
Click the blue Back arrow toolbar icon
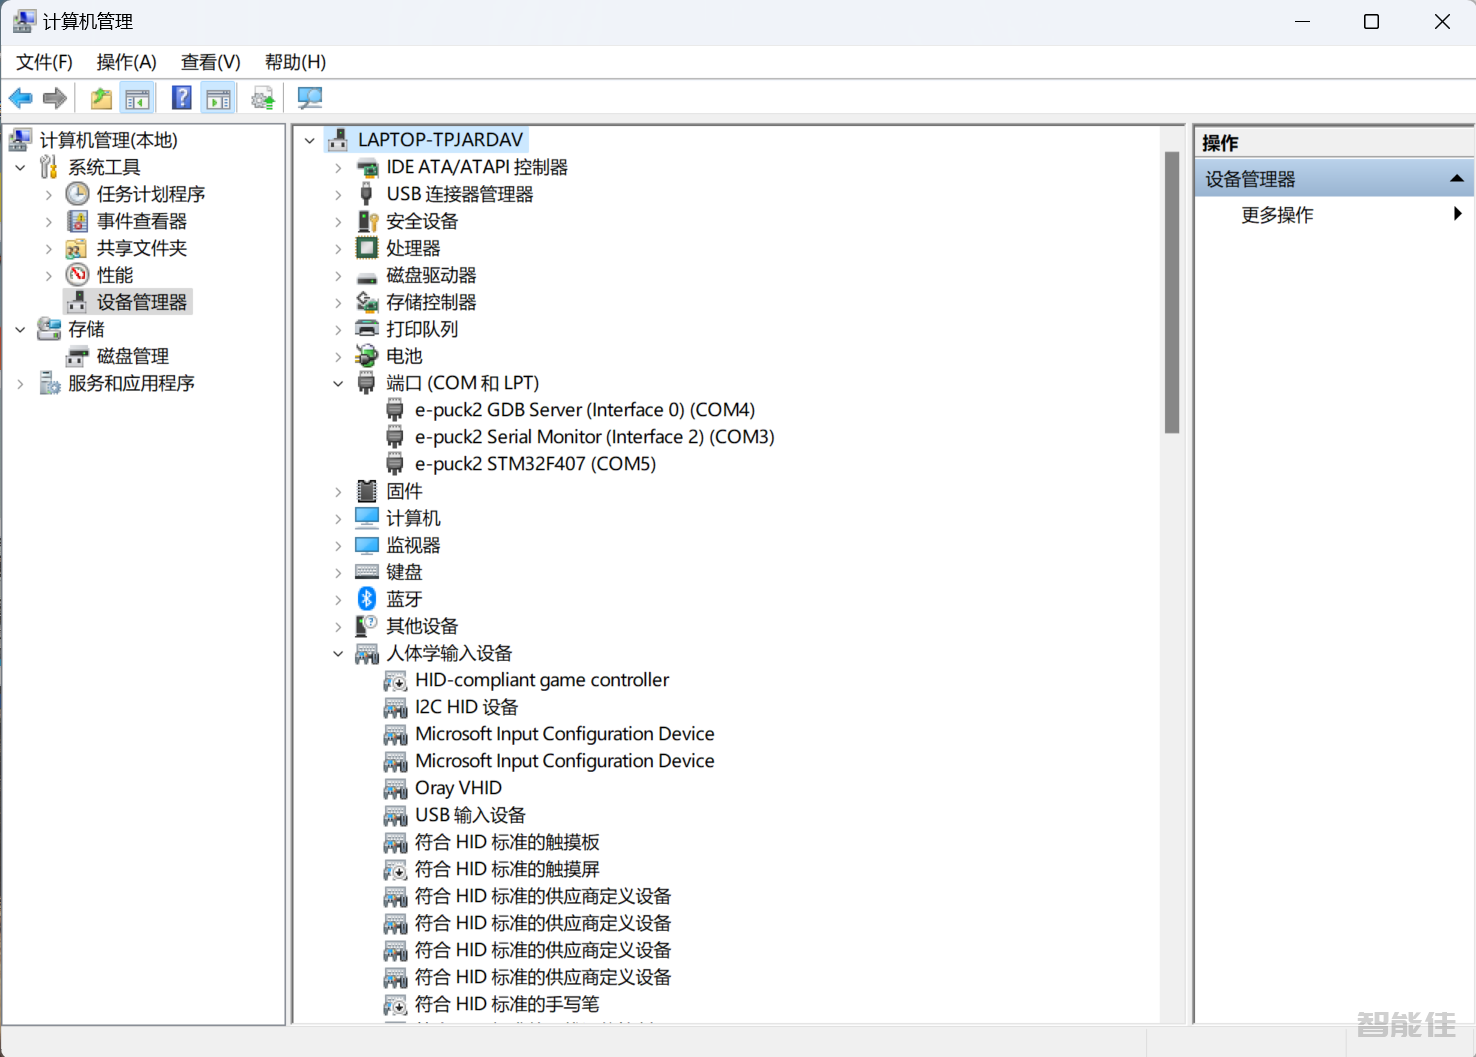[20, 98]
